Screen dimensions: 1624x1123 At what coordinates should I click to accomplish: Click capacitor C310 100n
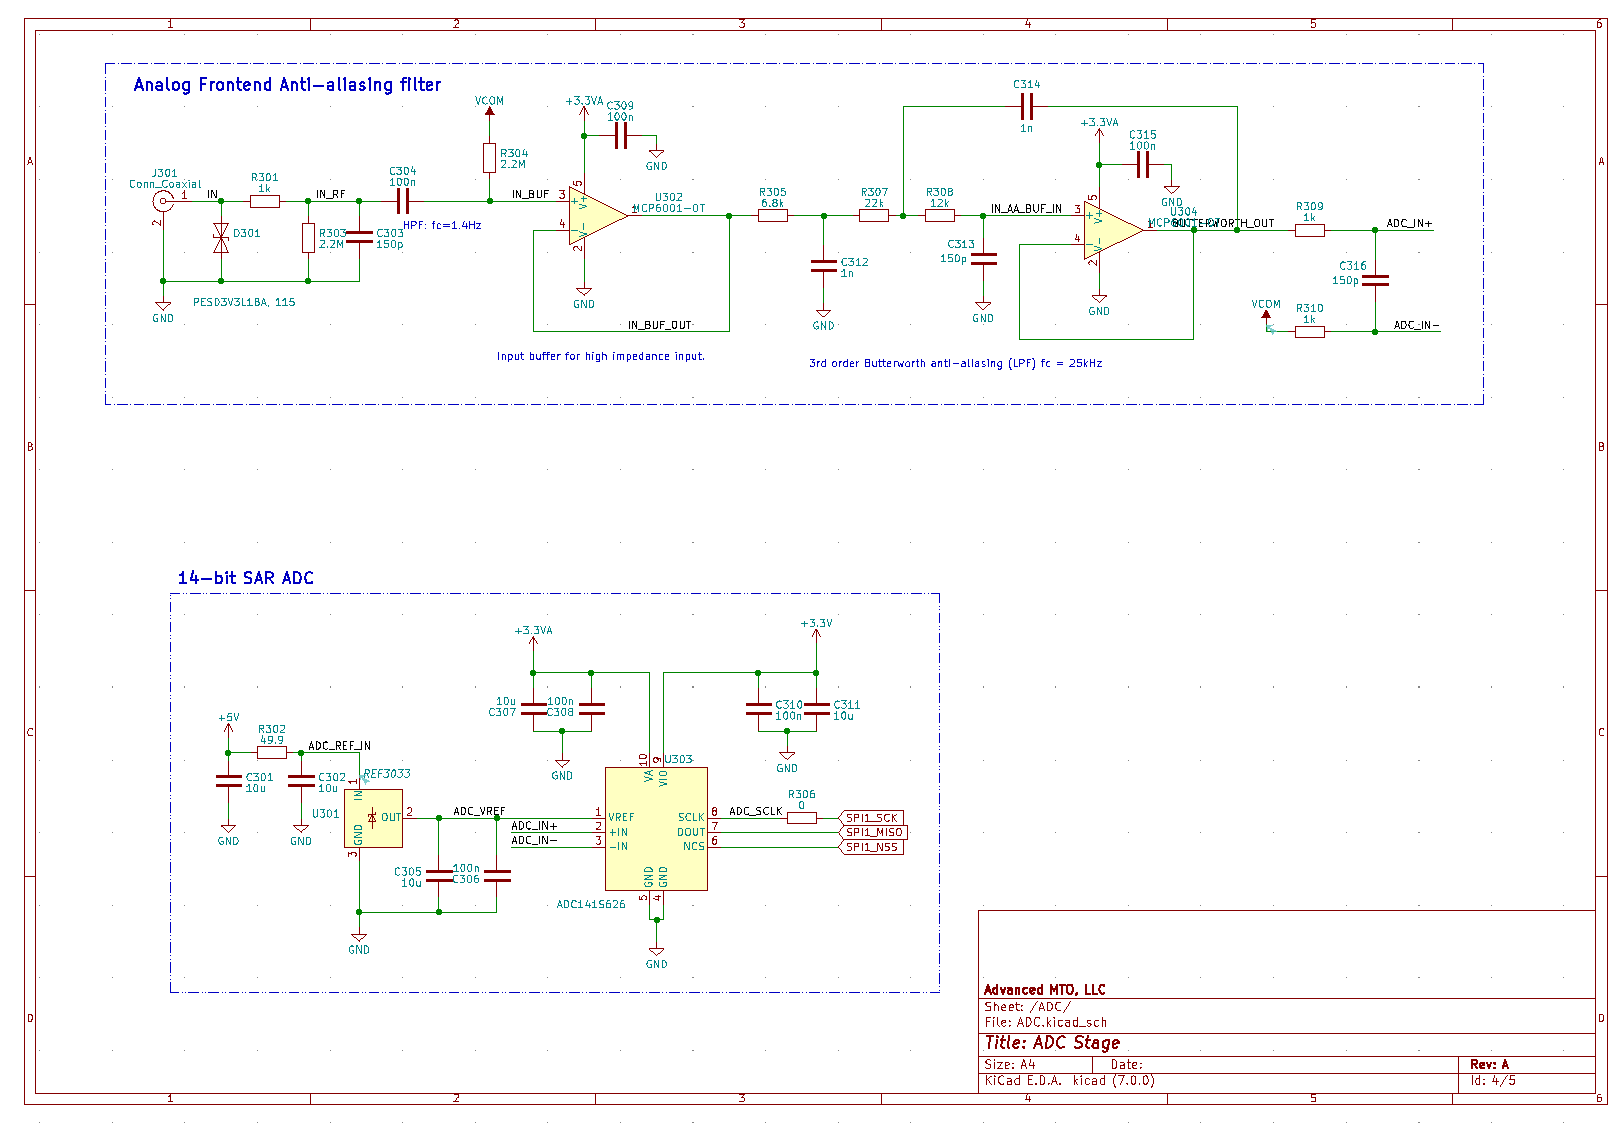coord(758,708)
